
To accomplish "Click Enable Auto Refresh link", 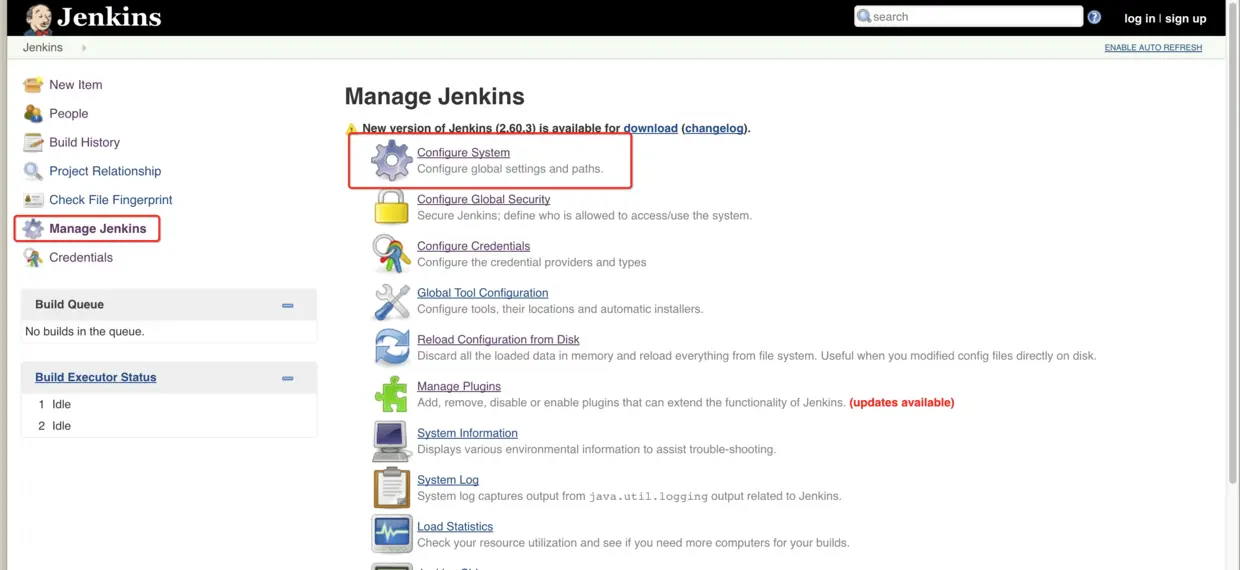I will [1153, 48].
